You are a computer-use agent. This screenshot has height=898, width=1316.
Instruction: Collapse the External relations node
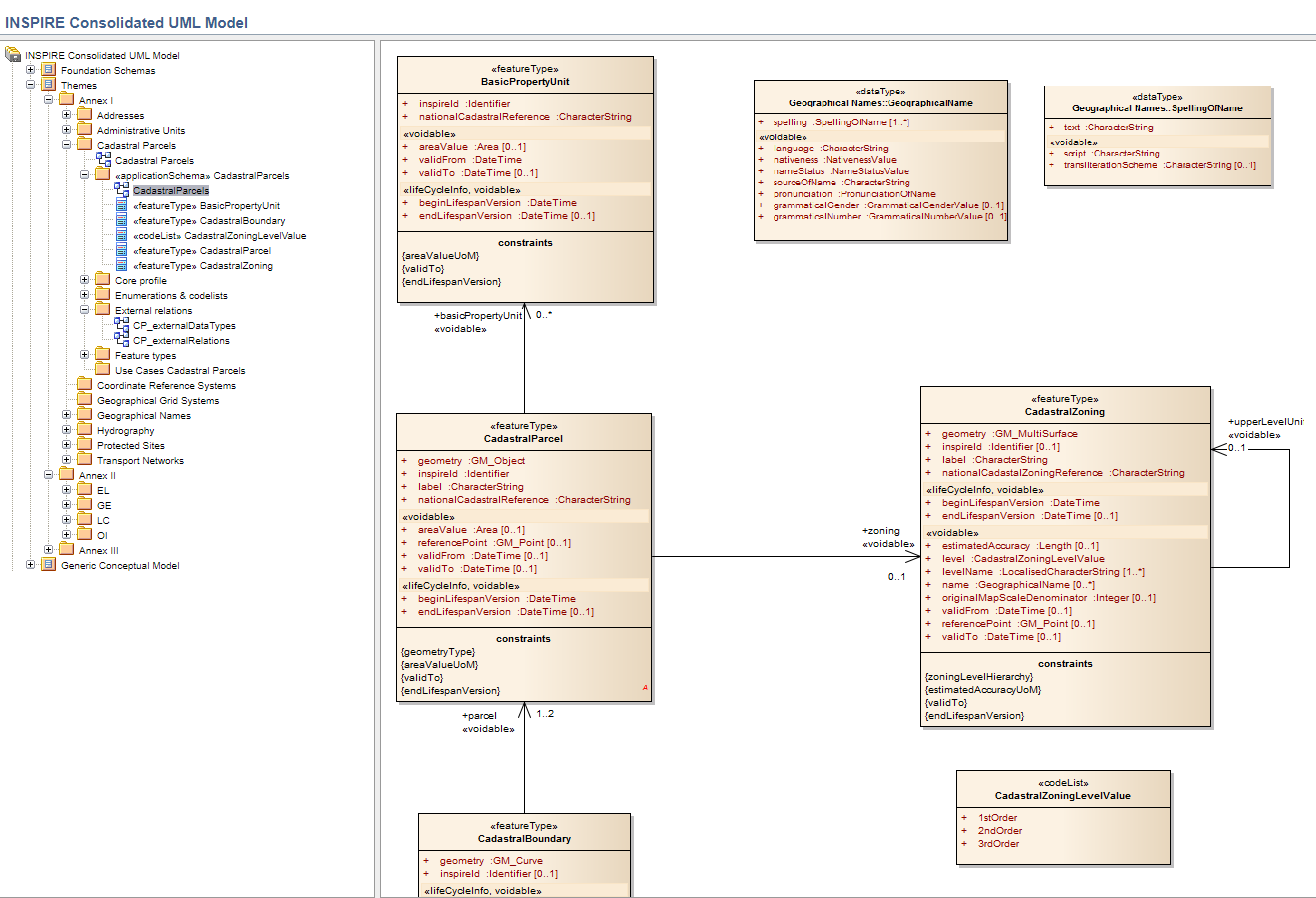pos(86,310)
